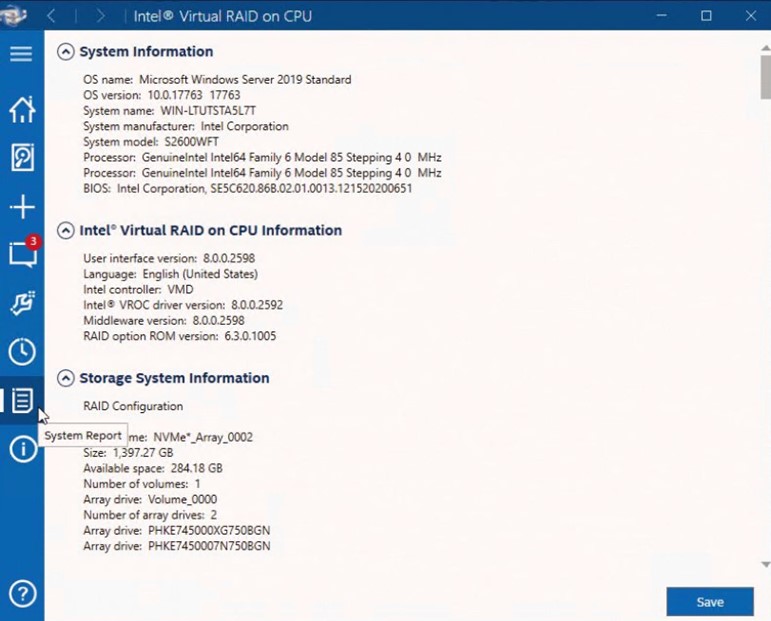771x621 pixels.
Task: Collapse the System Information section
Action: pyautogui.click(x=65, y=52)
